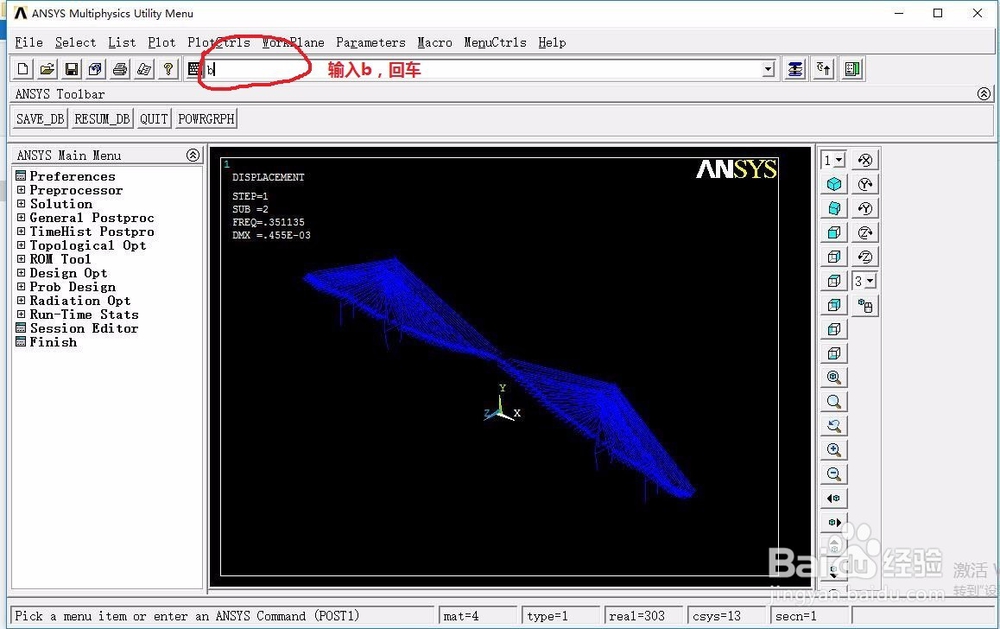The height and width of the screenshot is (629, 1000).
Task: Click Finish in Main Menu
Action: tap(53, 342)
